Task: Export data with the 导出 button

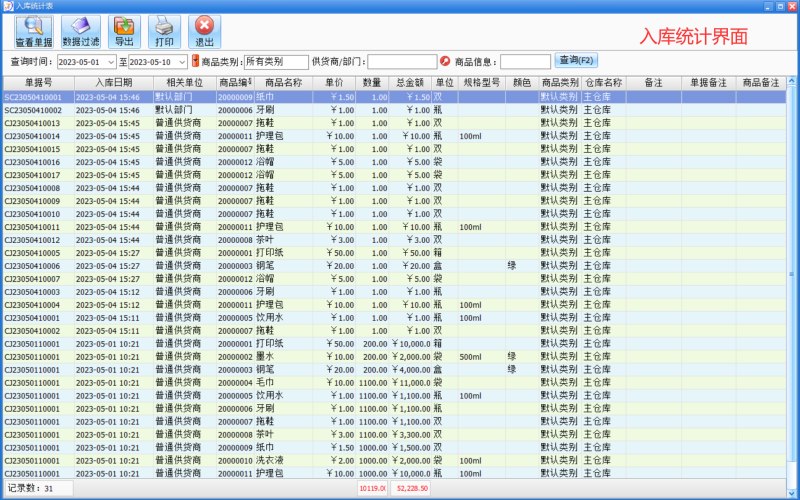Action: point(124,32)
